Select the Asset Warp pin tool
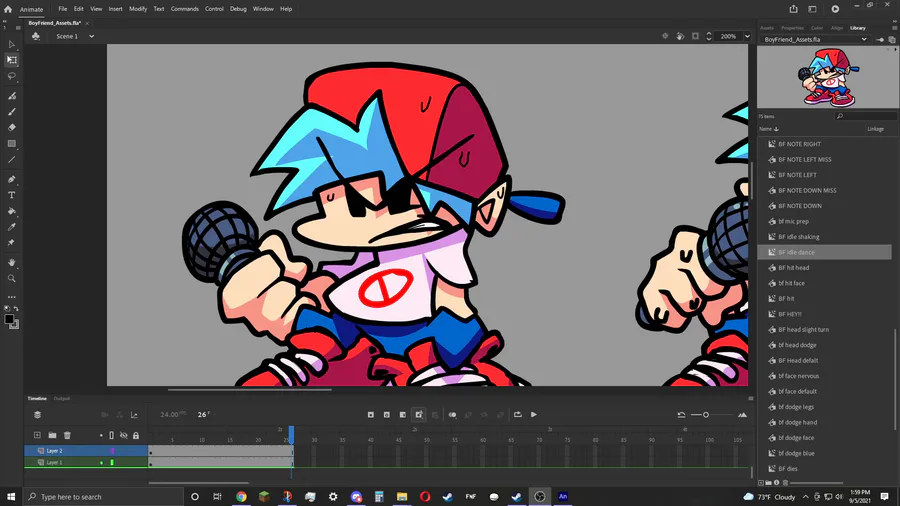Screen dimensions: 900x506 coord(11,243)
